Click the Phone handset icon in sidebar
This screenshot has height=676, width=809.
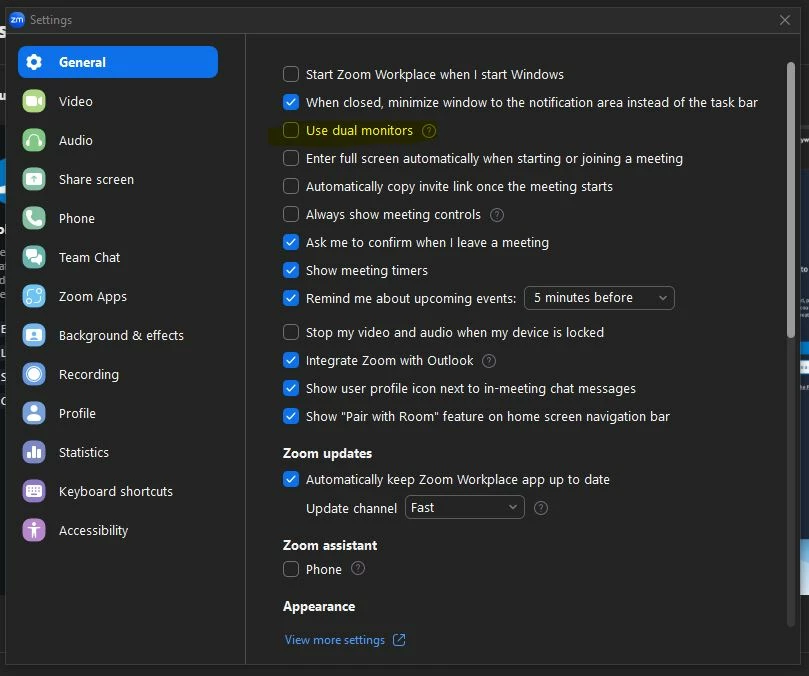(x=34, y=218)
